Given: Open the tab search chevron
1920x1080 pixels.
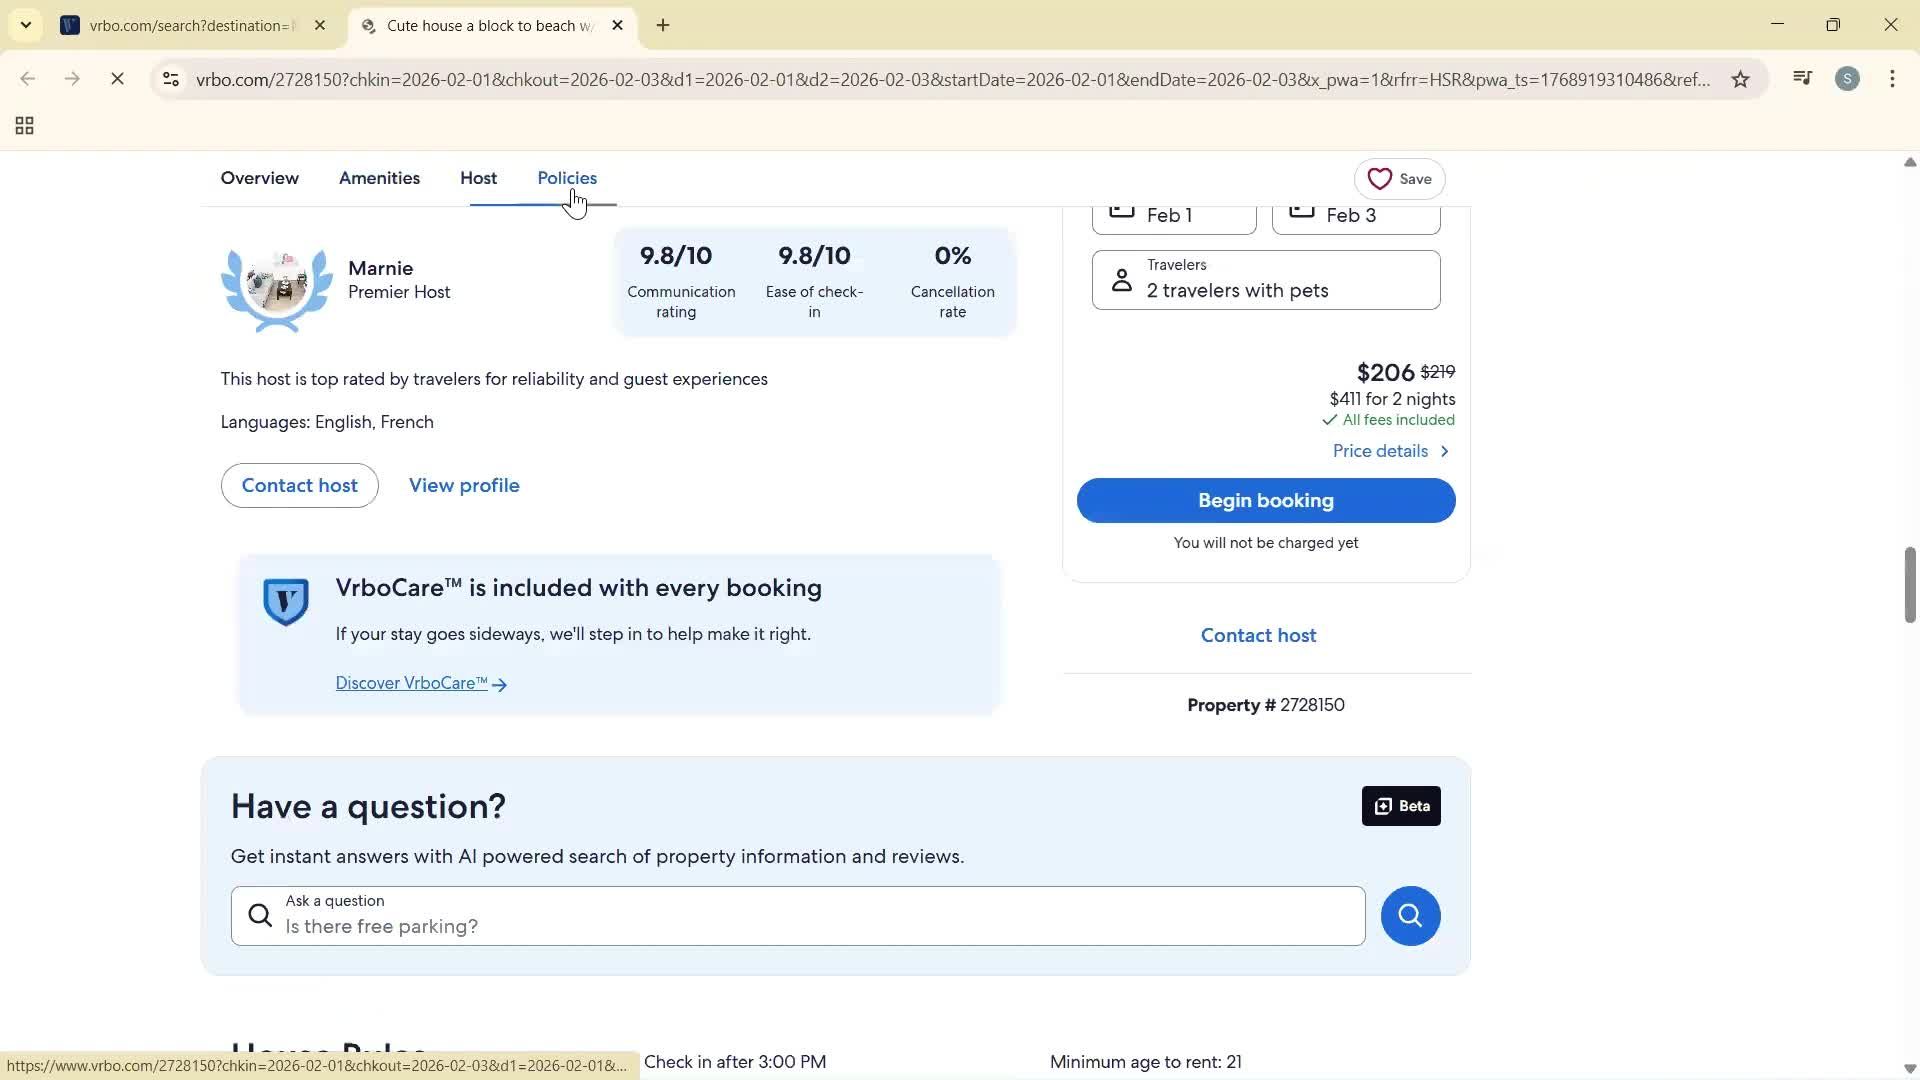Looking at the screenshot, I should pyautogui.click(x=26, y=25).
